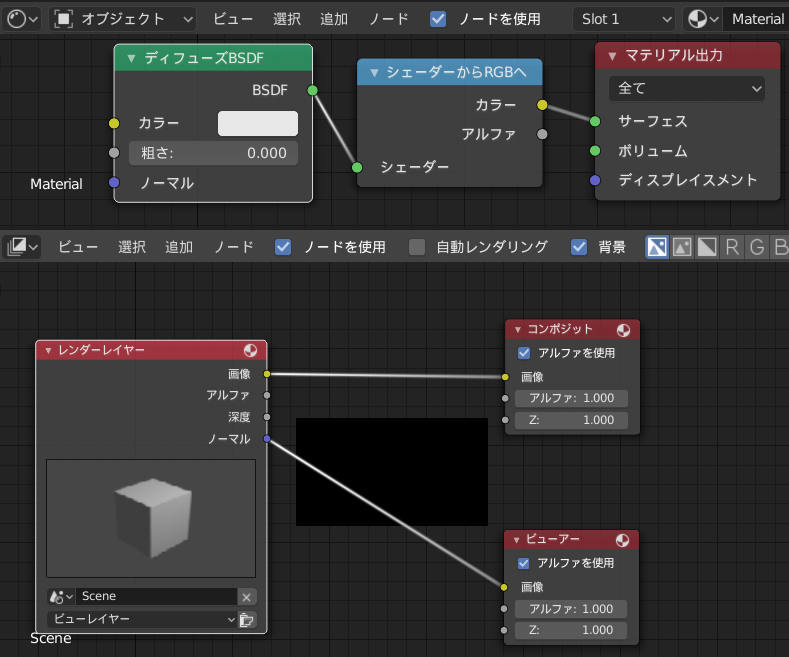Click cube render preview thumbnail
Image resolution: width=789 pixels, height=657 pixels.
pyautogui.click(x=151, y=518)
